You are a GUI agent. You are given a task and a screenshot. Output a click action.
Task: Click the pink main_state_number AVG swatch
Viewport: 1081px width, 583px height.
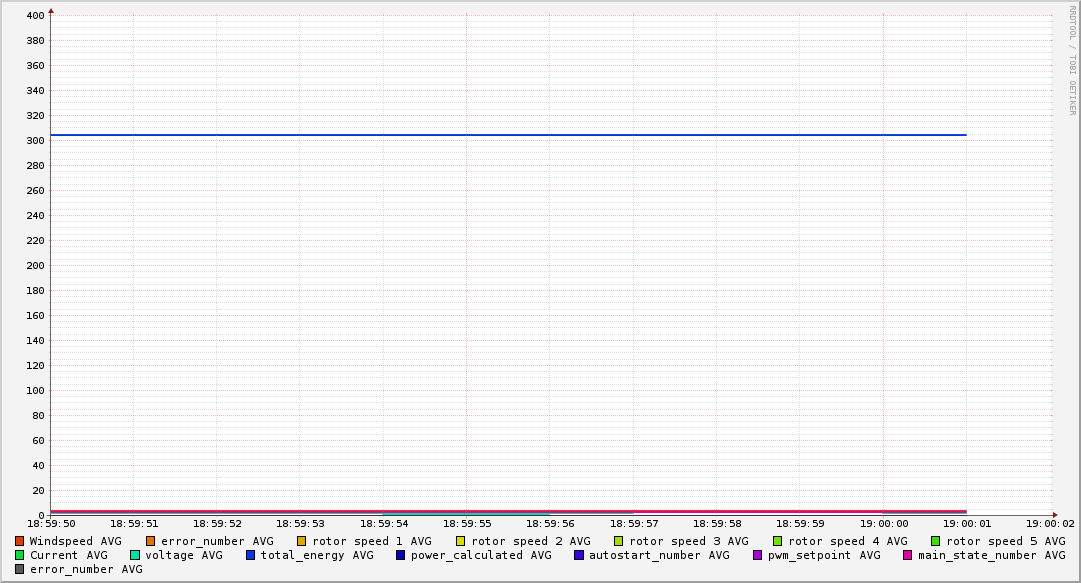click(908, 555)
